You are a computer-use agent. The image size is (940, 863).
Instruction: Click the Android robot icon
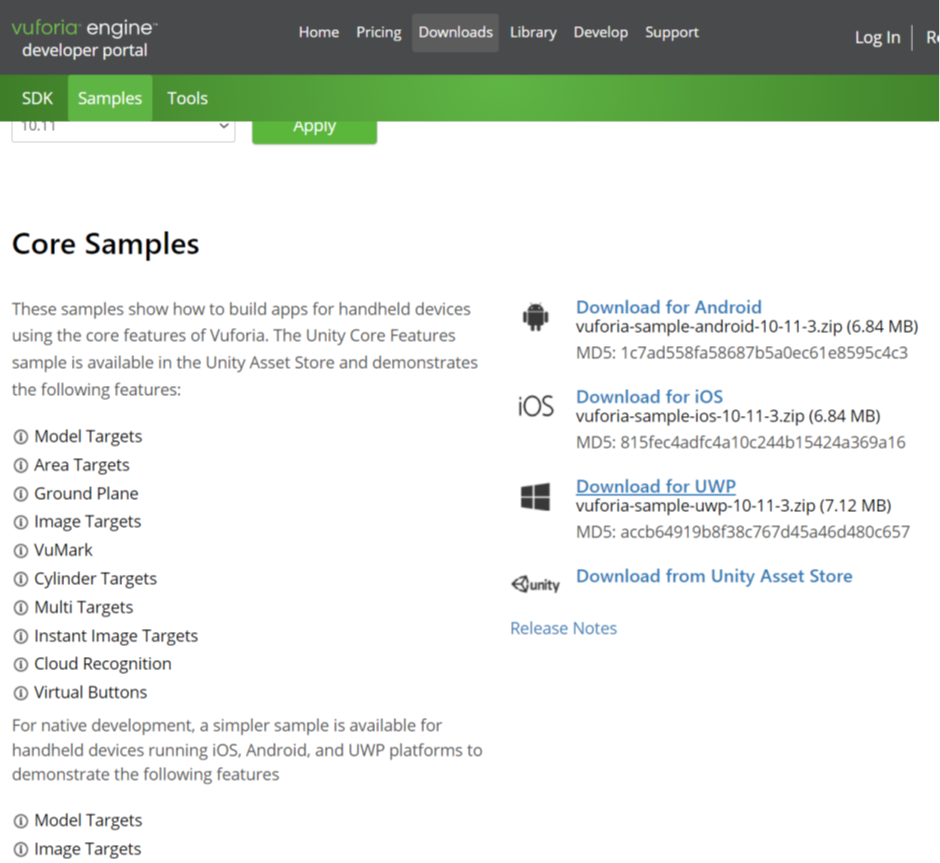click(535, 316)
